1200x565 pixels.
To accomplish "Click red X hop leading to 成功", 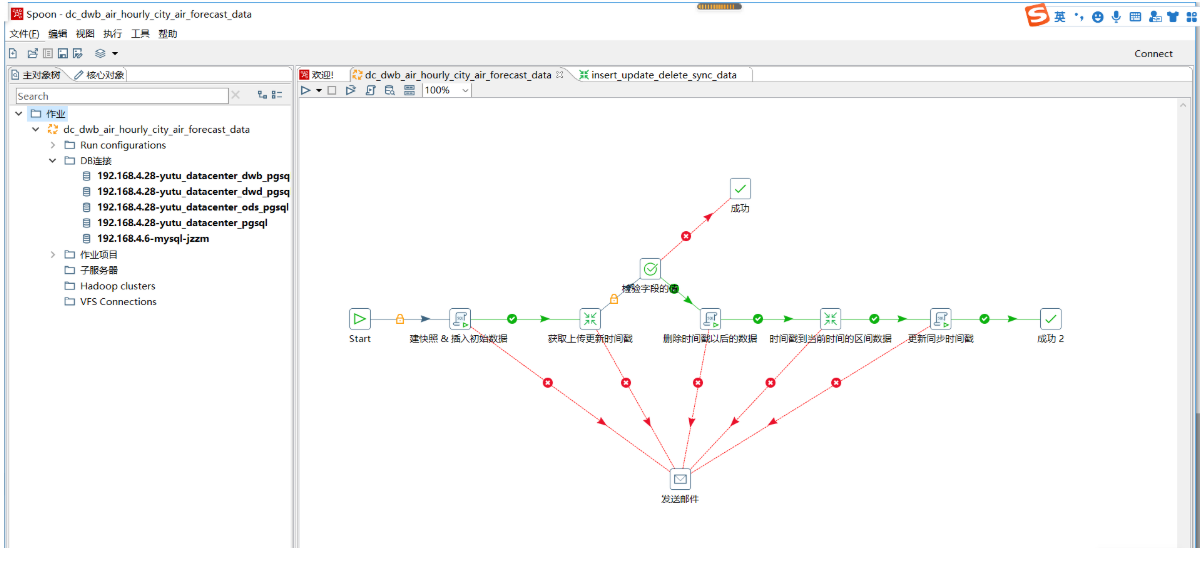I will pyautogui.click(x=686, y=237).
